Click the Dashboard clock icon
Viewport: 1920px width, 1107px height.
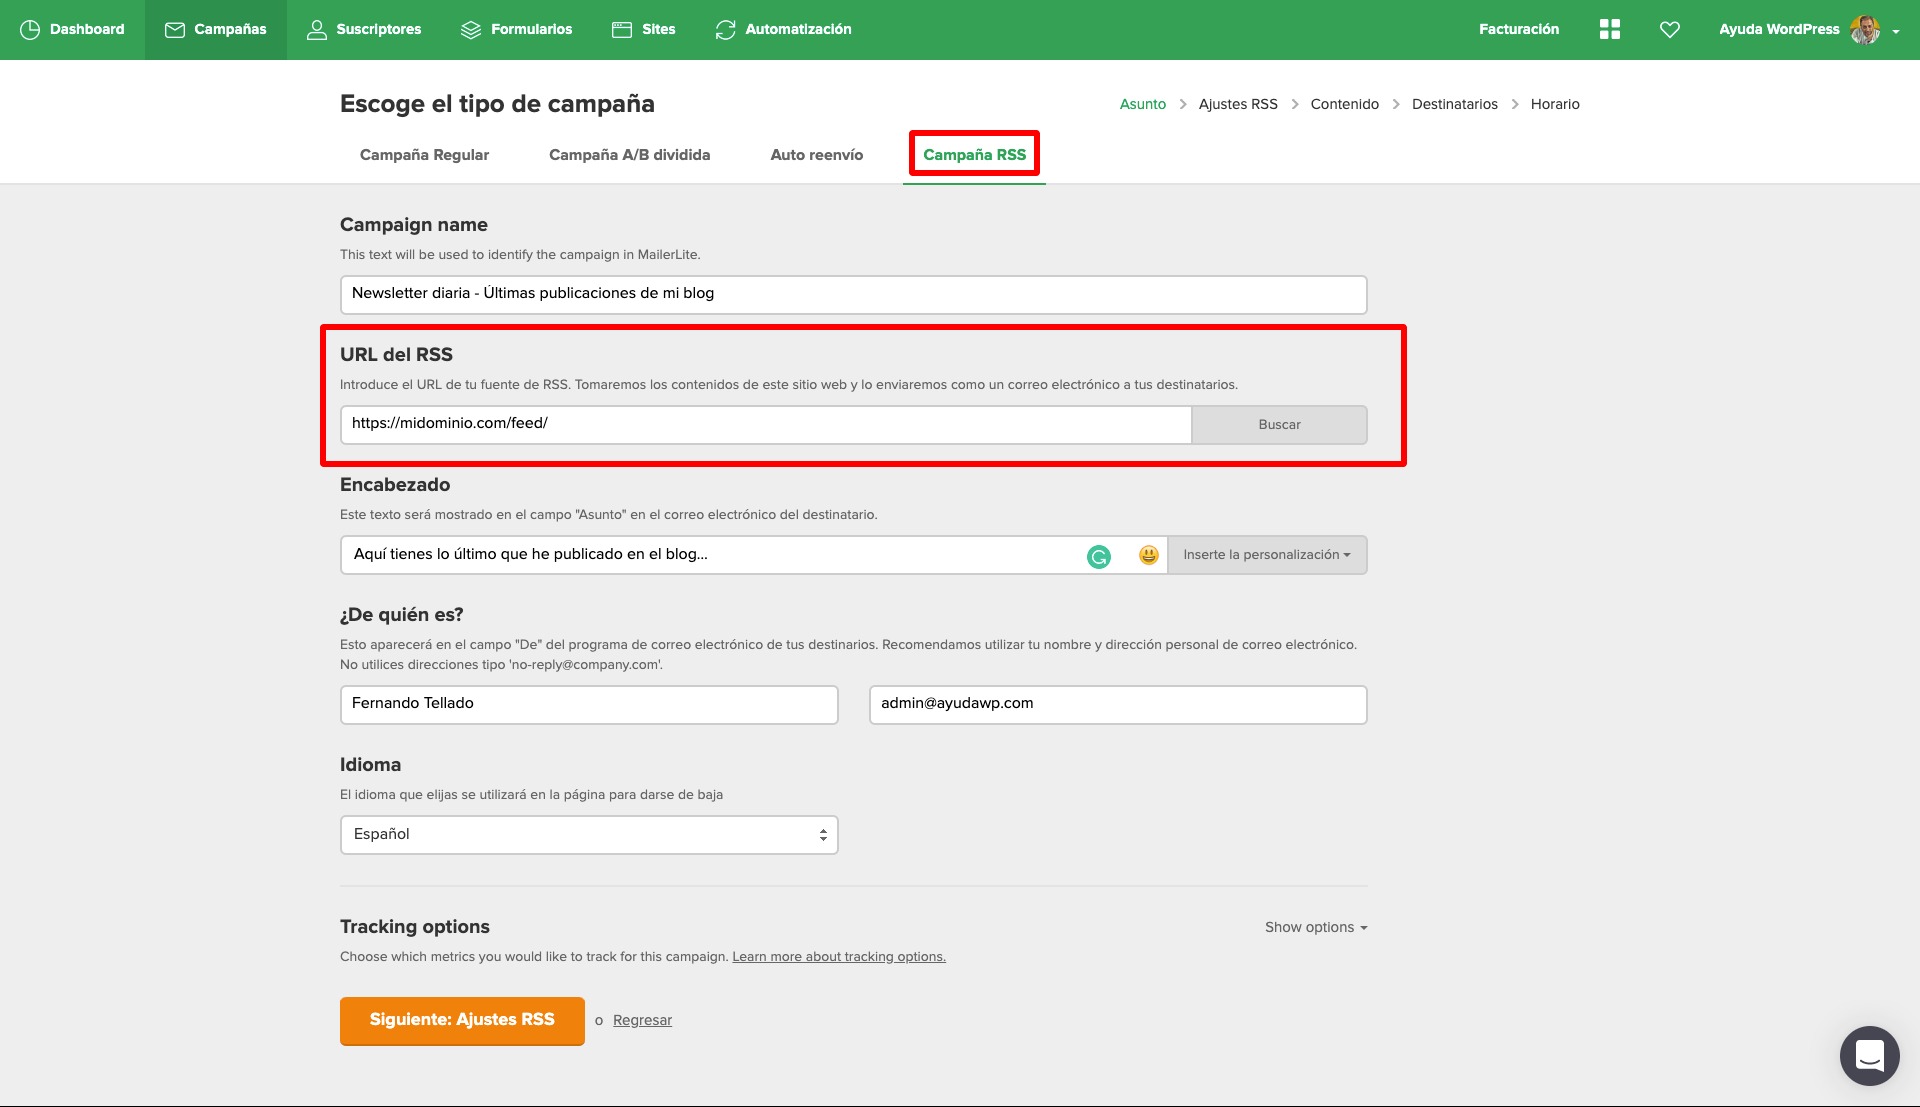pos(30,29)
